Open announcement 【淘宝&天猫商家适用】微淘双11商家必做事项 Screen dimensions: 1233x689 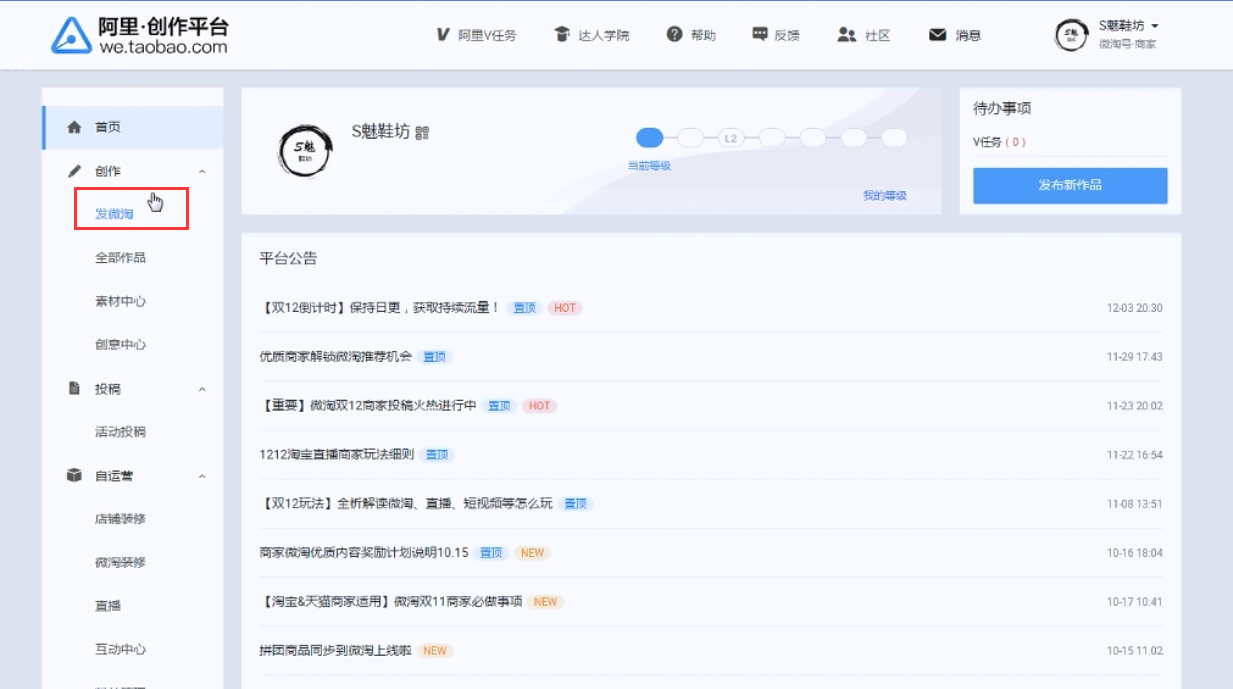391,602
